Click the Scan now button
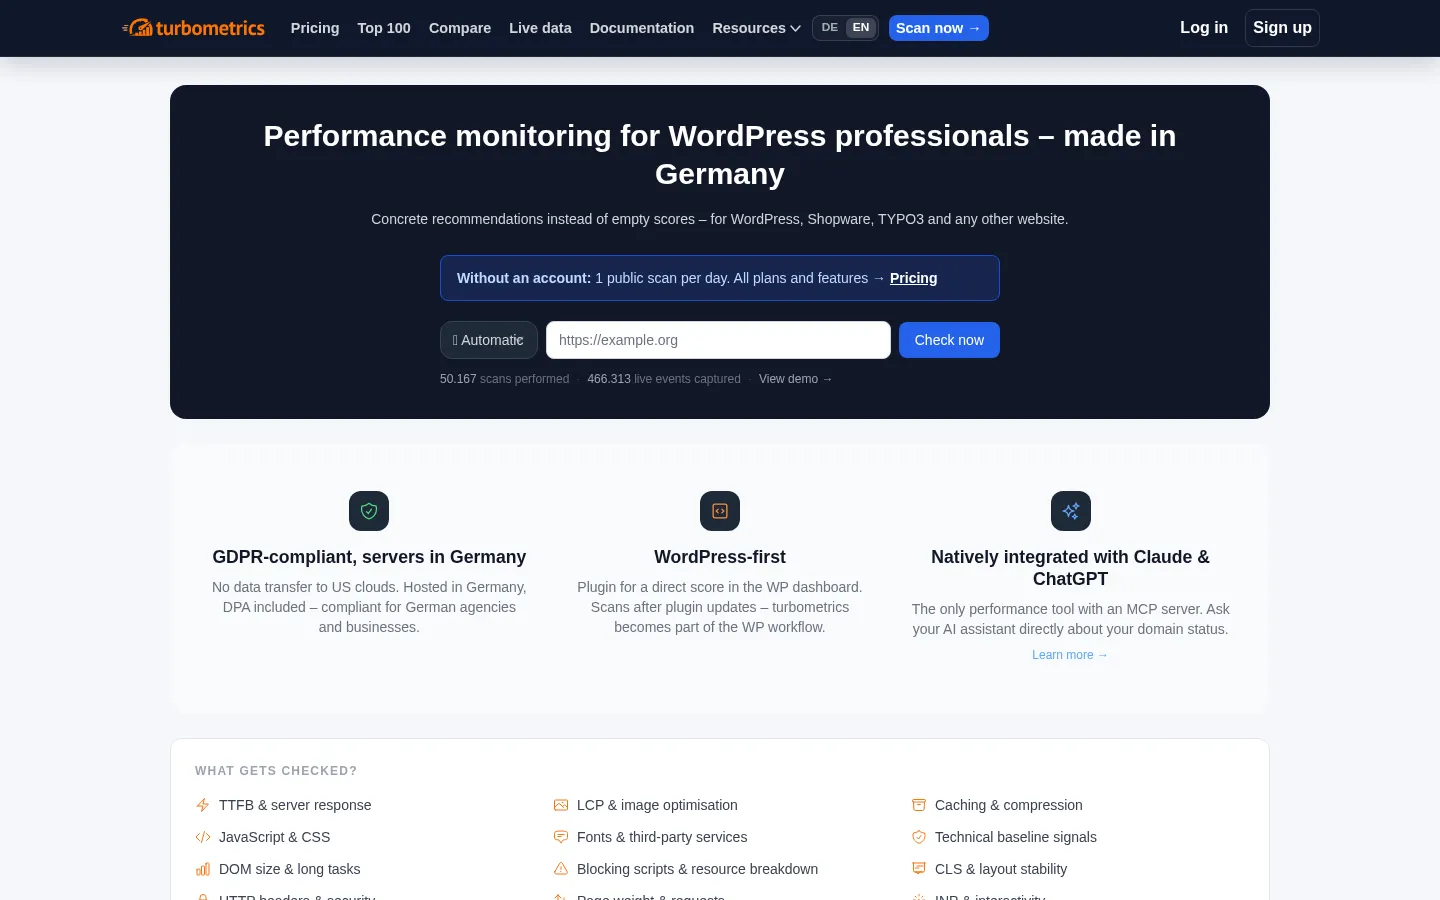The height and width of the screenshot is (900, 1440). point(939,28)
